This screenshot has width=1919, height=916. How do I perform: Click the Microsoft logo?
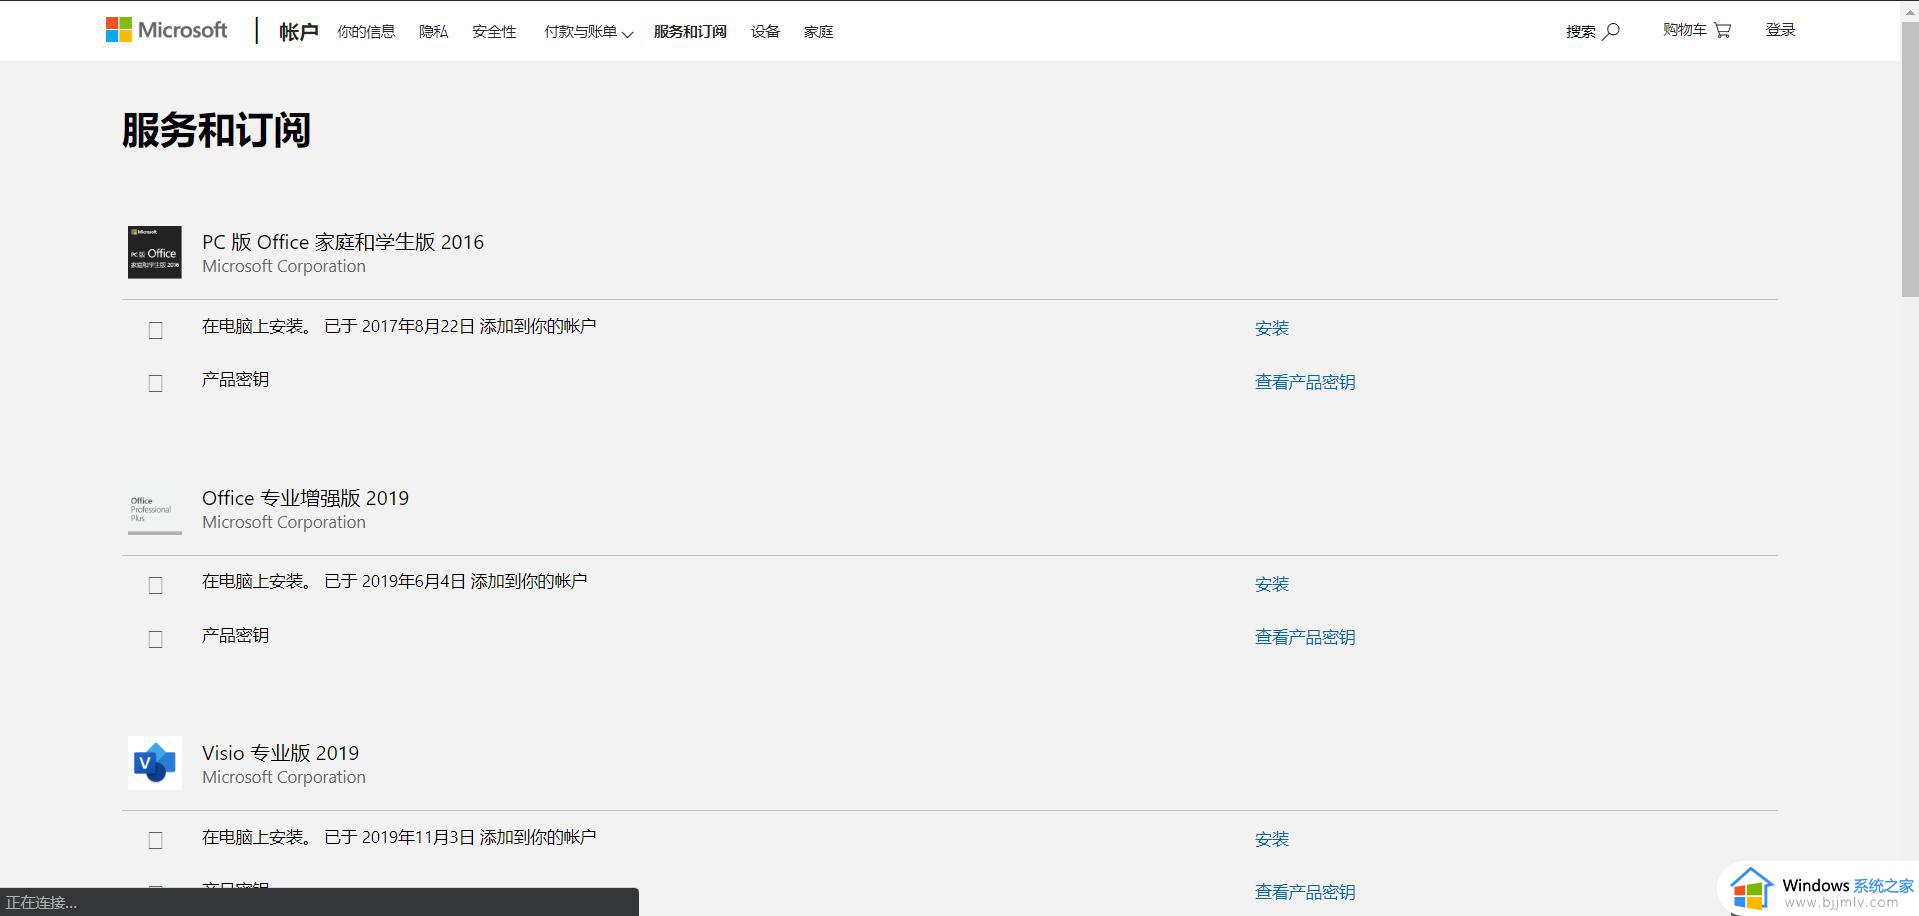pyautogui.click(x=166, y=30)
